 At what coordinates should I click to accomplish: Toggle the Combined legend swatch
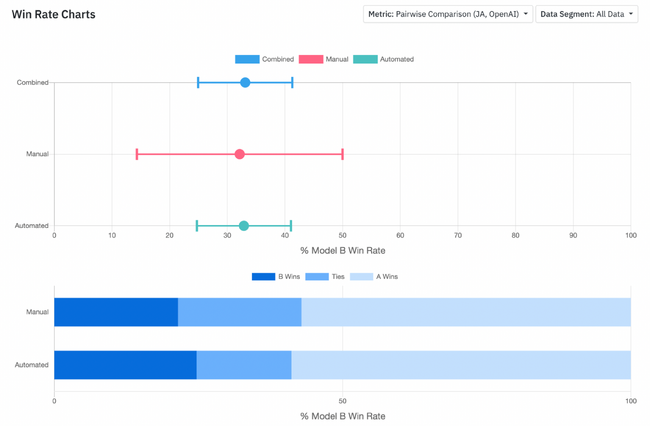point(247,59)
